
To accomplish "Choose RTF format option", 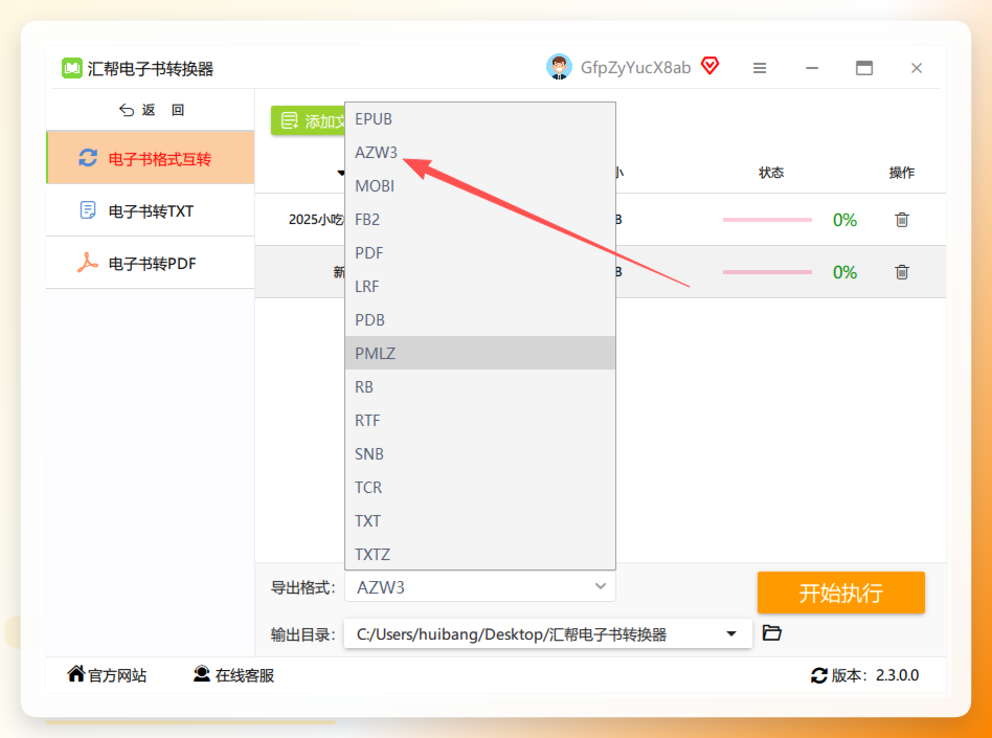I will (x=480, y=420).
